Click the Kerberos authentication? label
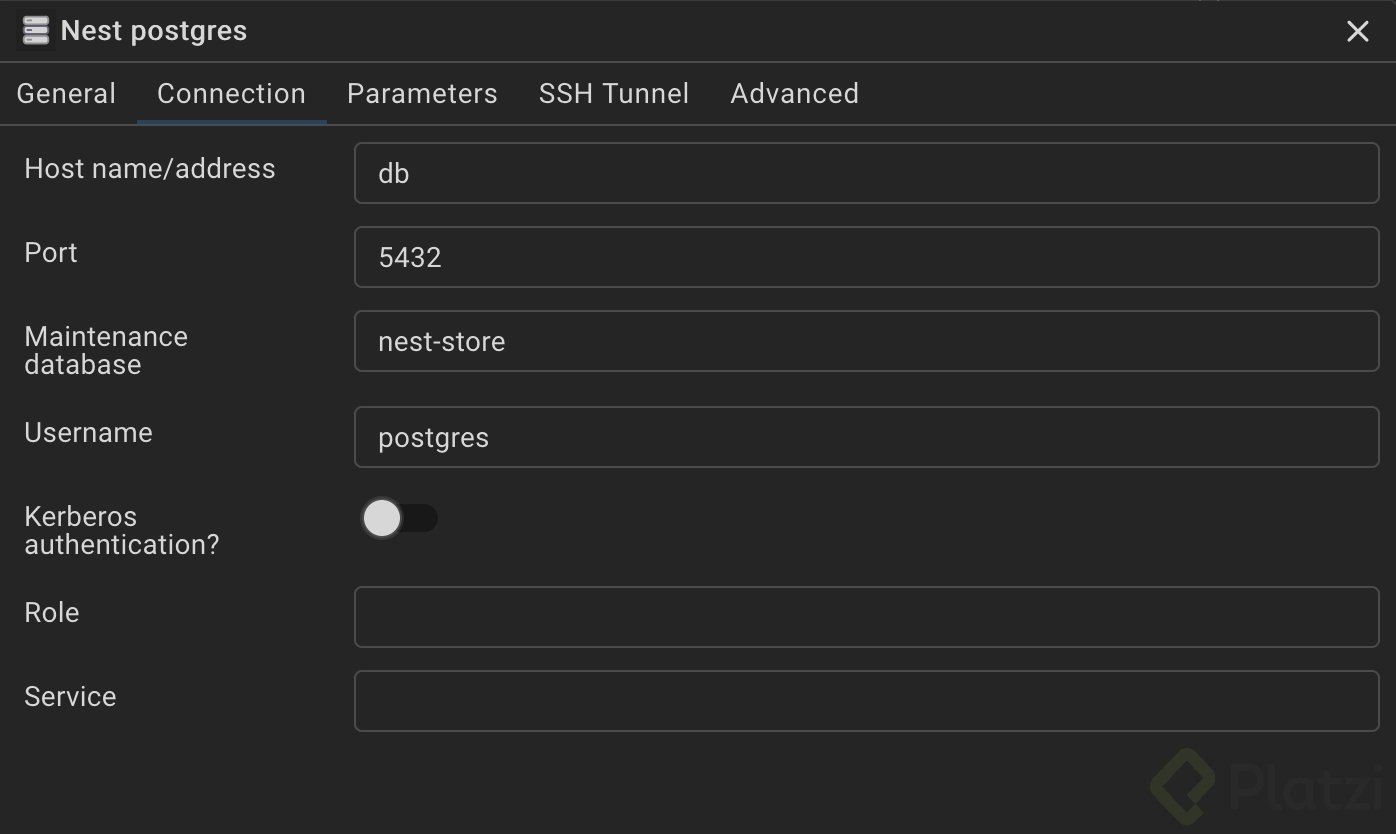This screenshot has height=834, width=1396. [121, 530]
